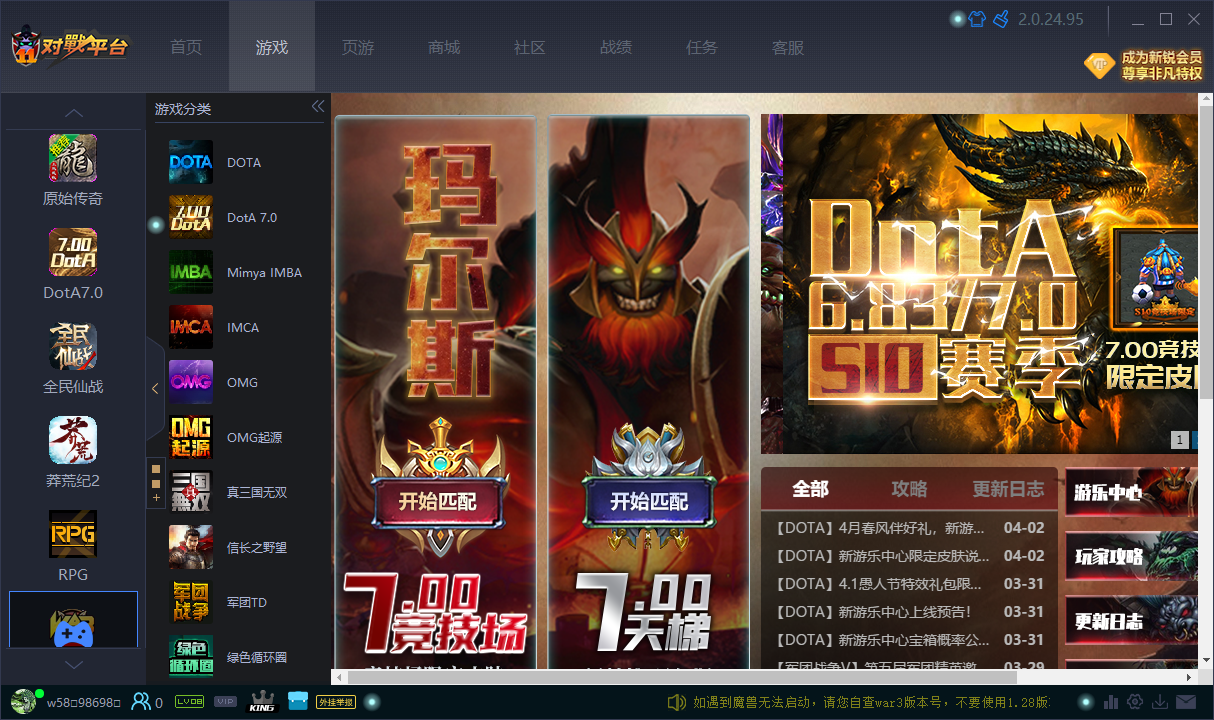The height and width of the screenshot is (720, 1214).
Task: Click the DotA S10赛季 banner image
Action: point(979,283)
